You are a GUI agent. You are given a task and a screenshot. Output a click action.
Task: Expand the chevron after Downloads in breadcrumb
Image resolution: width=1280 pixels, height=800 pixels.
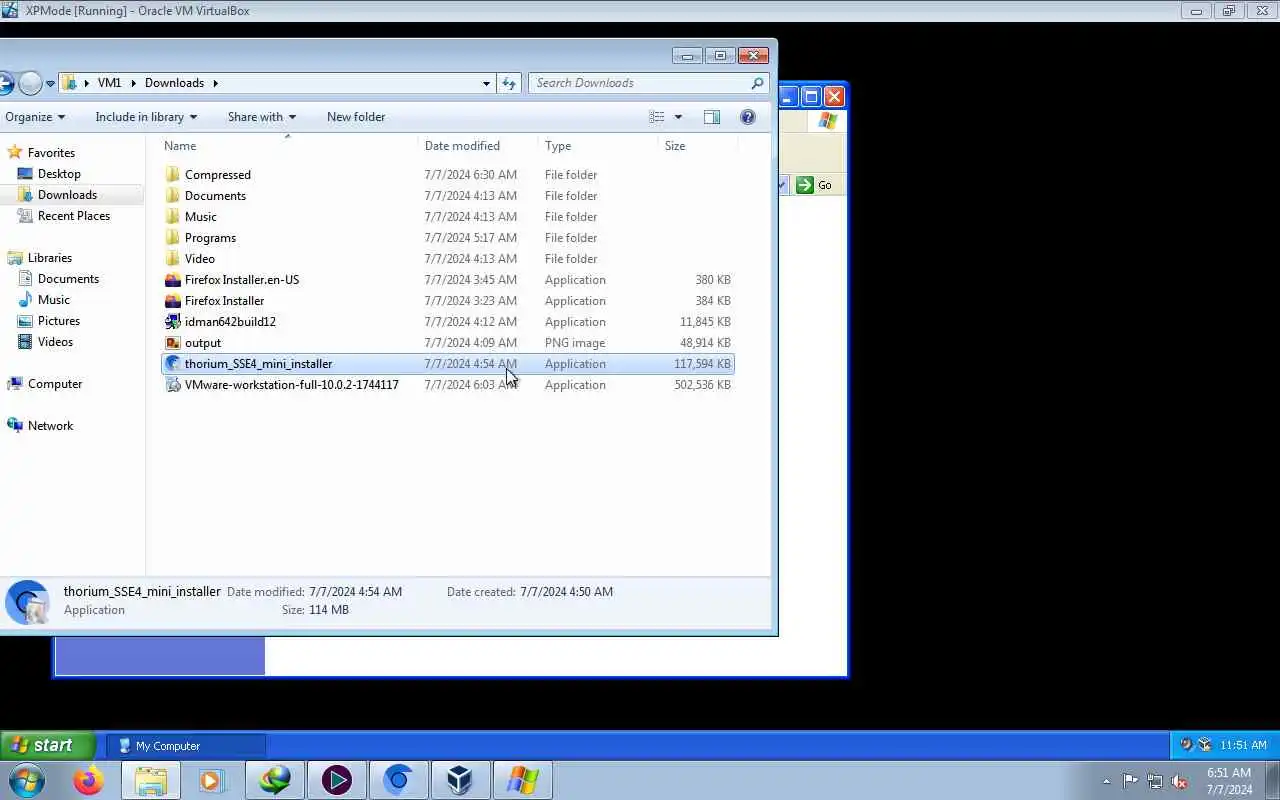pos(215,83)
